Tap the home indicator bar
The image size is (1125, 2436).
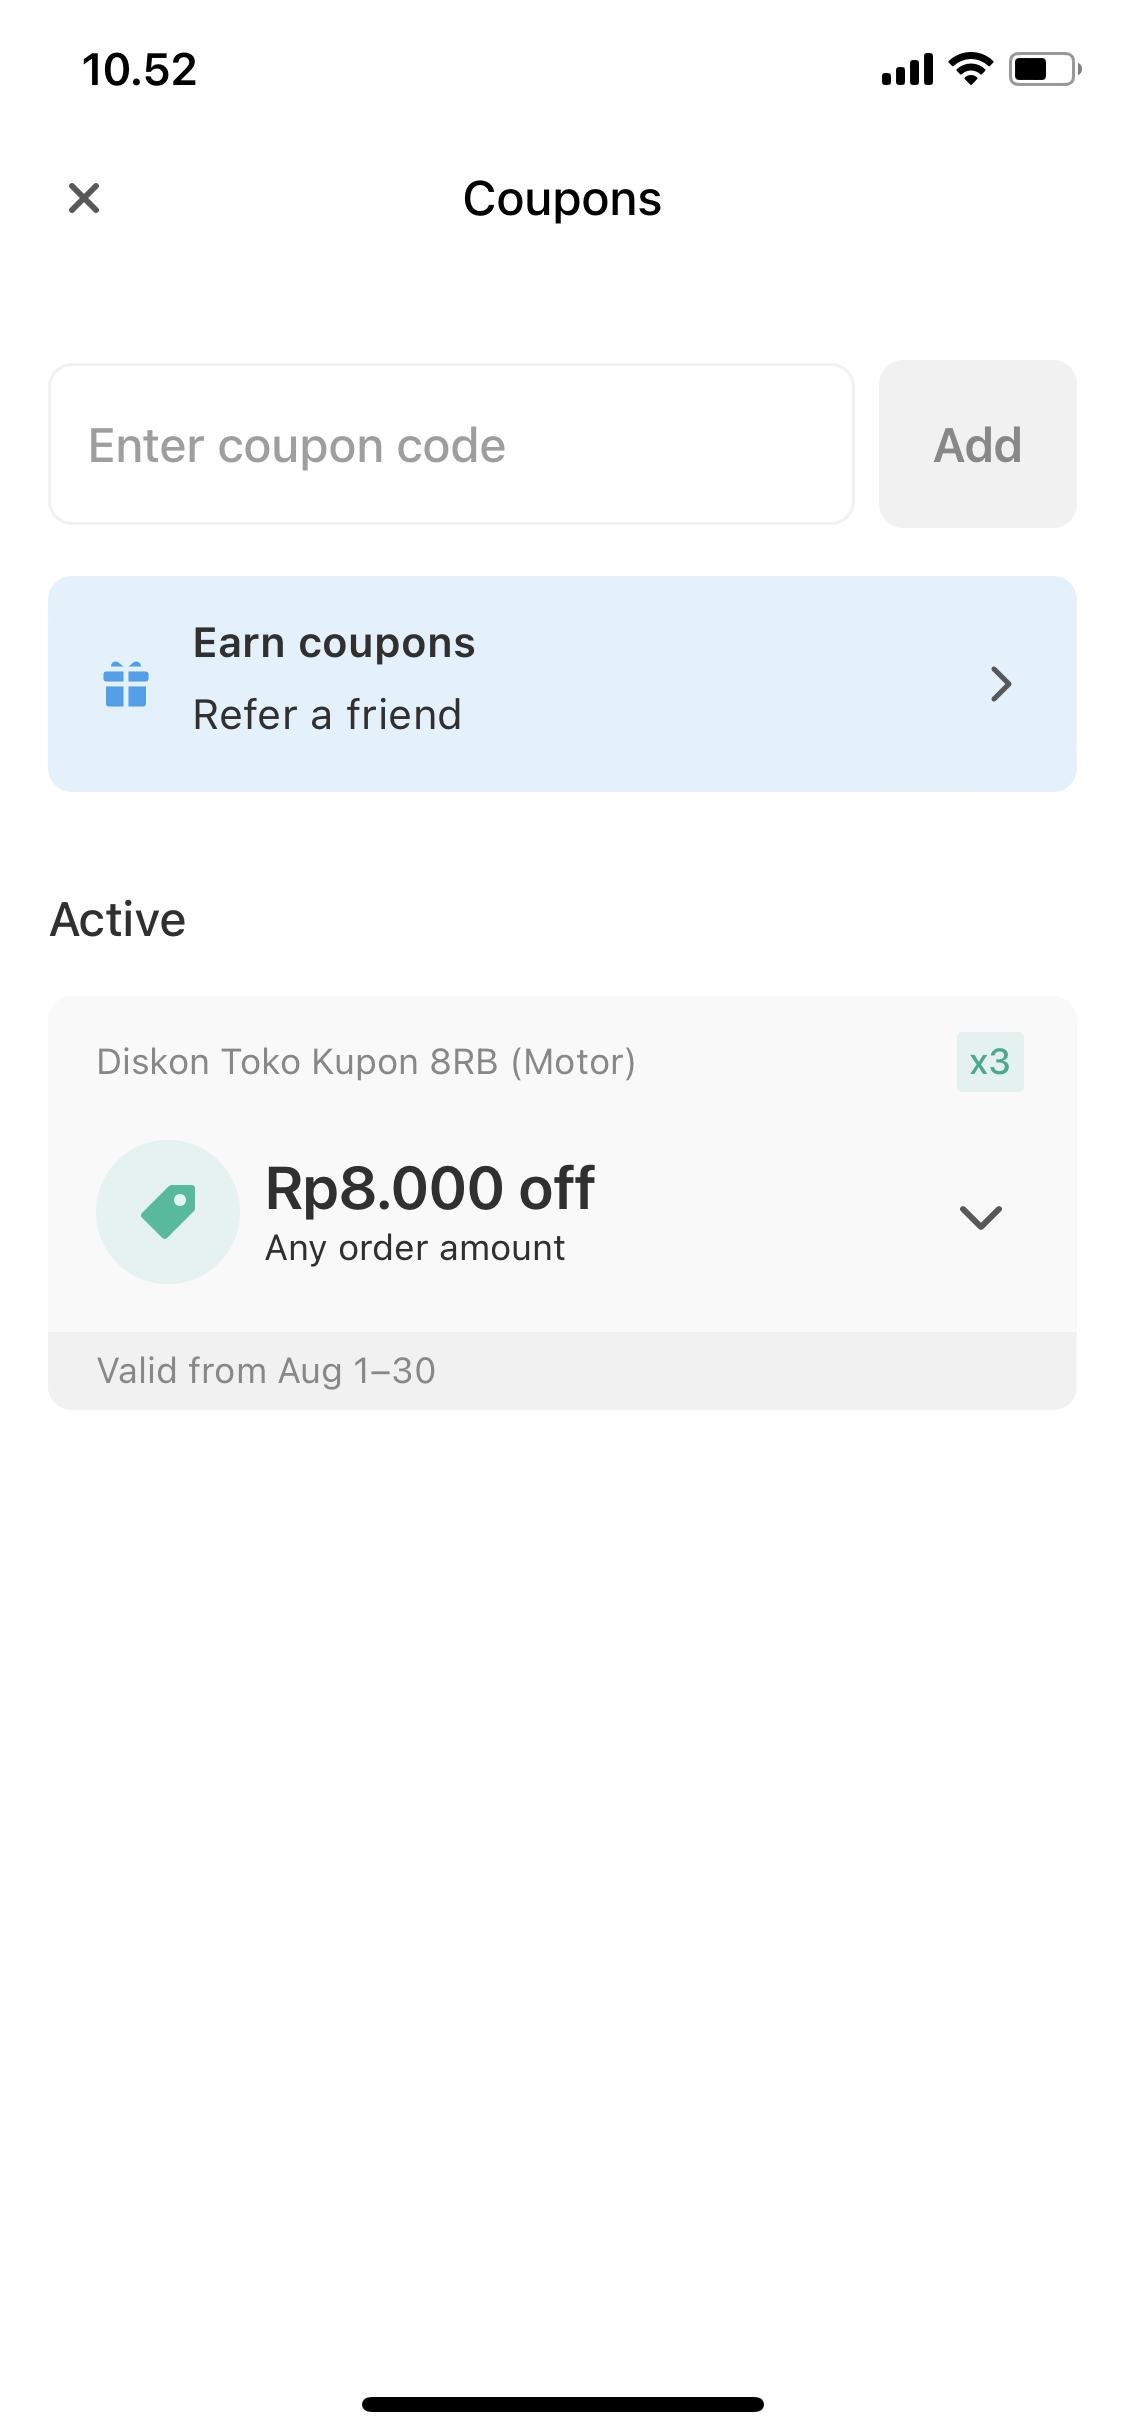(x=563, y=2404)
